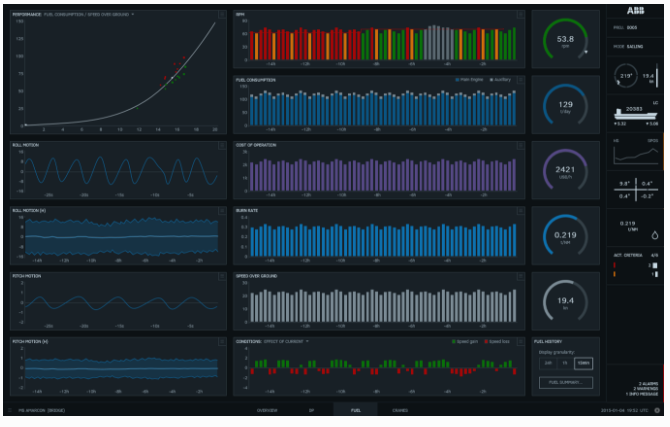Toggle the Main Engine legend series
Screen dimensions: 670x427
coord(467,80)
